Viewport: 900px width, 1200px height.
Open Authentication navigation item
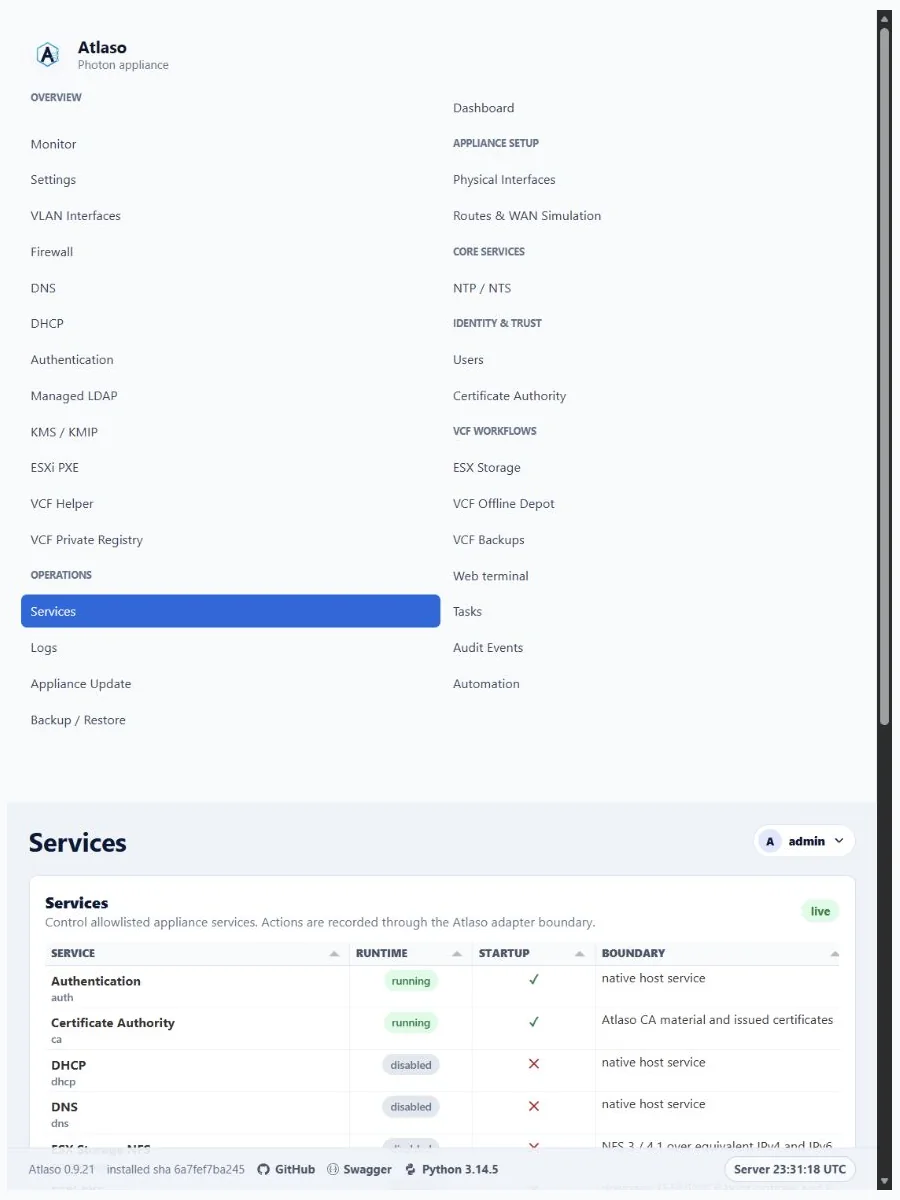(72, 360)
